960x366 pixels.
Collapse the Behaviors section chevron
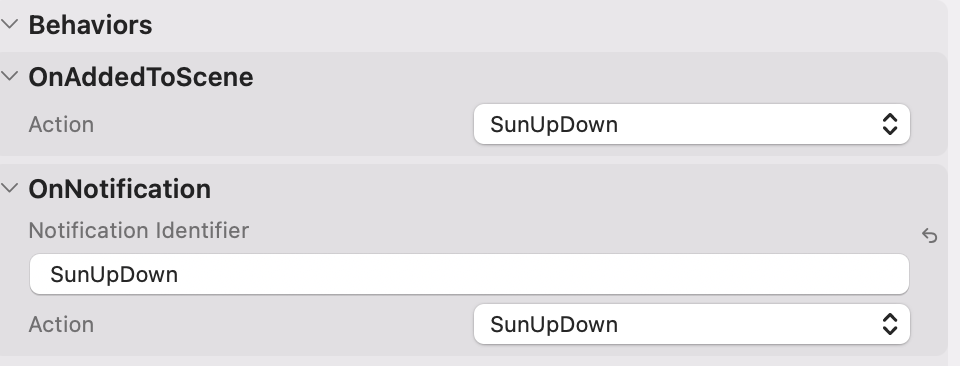(x=10, y=25)
